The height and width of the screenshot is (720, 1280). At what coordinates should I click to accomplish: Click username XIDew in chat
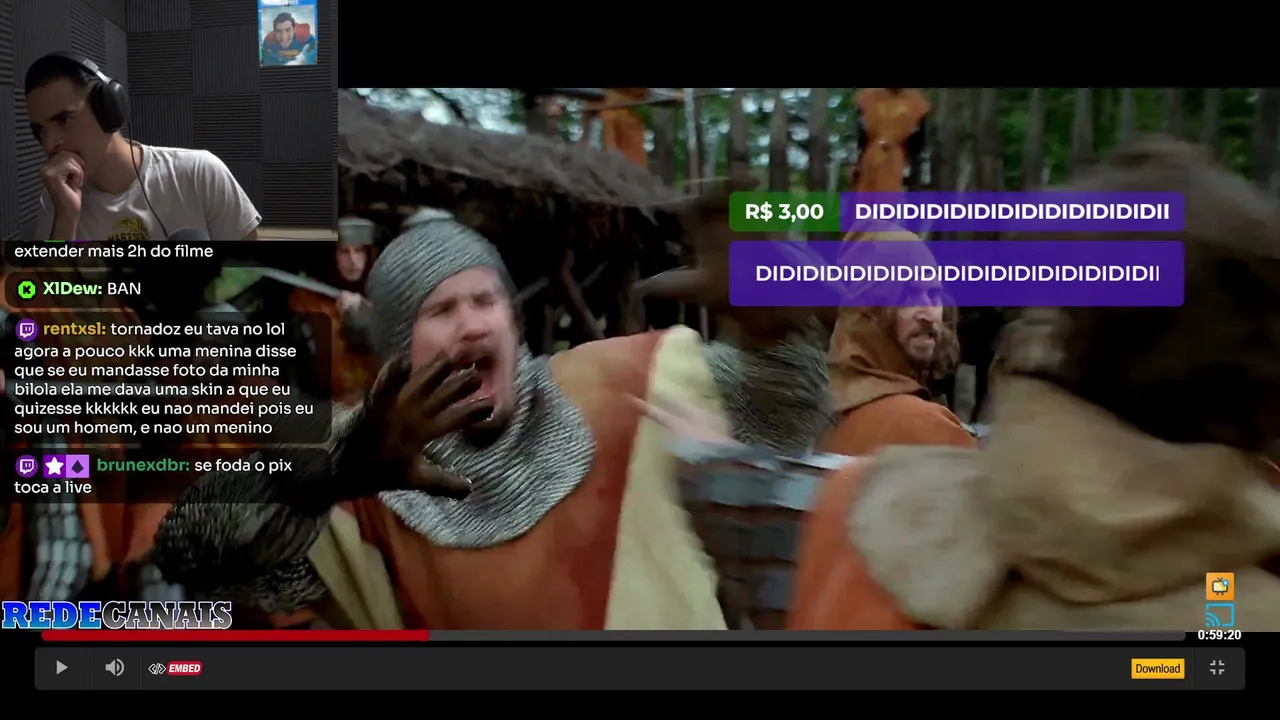pos(72,288)
